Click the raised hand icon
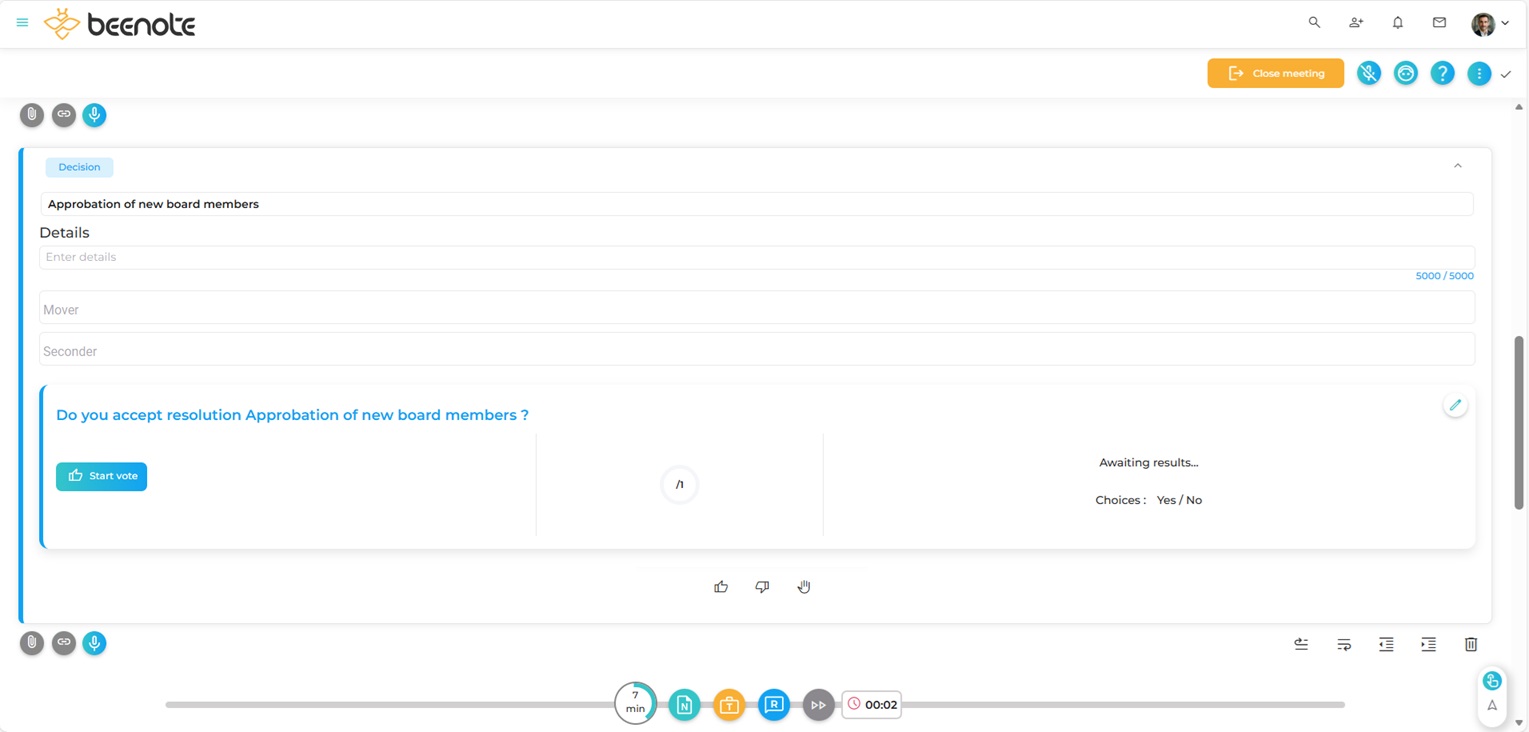This screenshot has height=732, width=1529. [x=804, y=587]
